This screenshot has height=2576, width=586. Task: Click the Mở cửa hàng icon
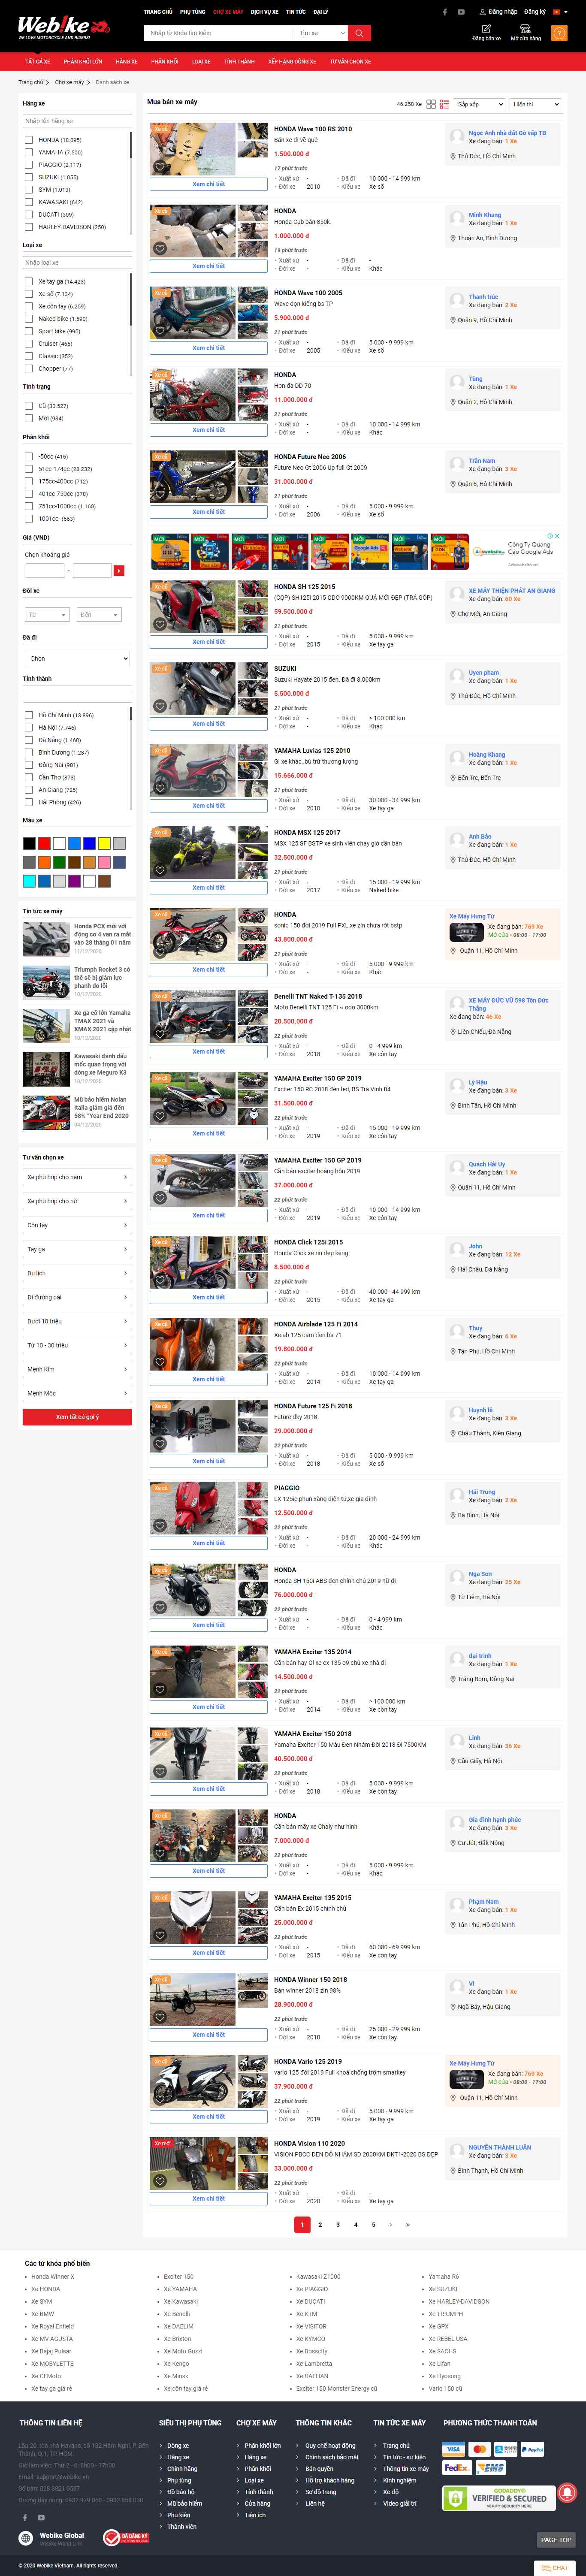[x=526, y=29]
